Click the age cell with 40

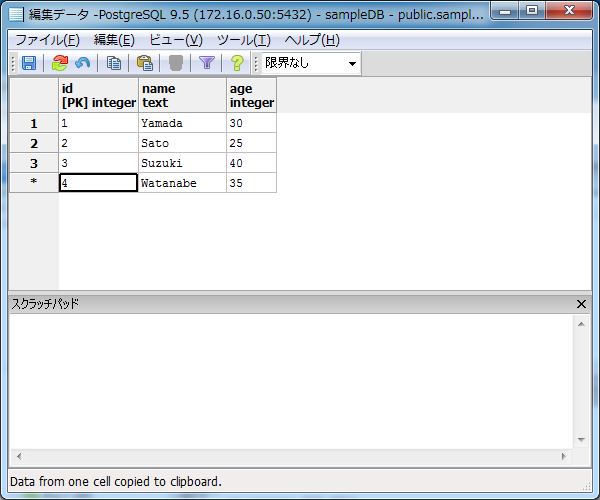click(x=251, y=163)
